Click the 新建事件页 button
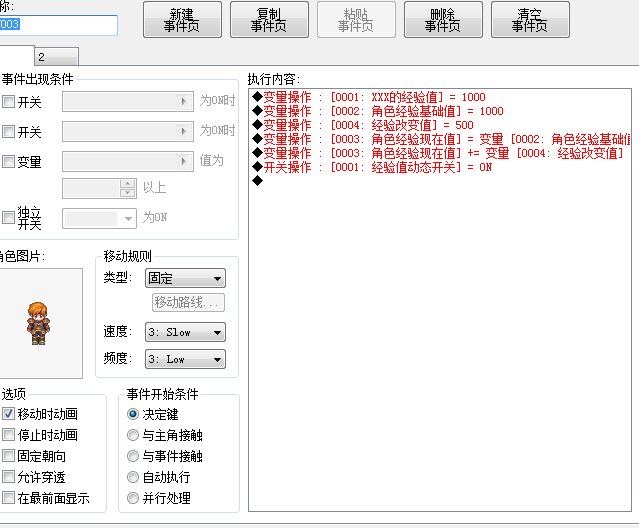This screenshot has height=528, width=639. 182,20
